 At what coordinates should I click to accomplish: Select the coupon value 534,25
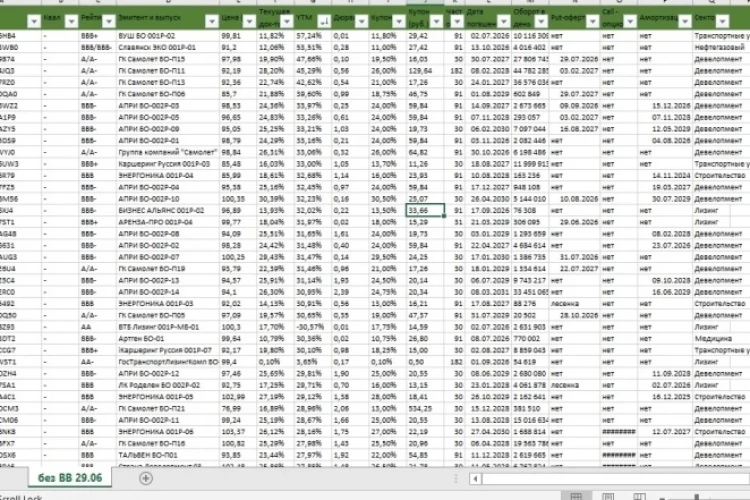point(425,409)
